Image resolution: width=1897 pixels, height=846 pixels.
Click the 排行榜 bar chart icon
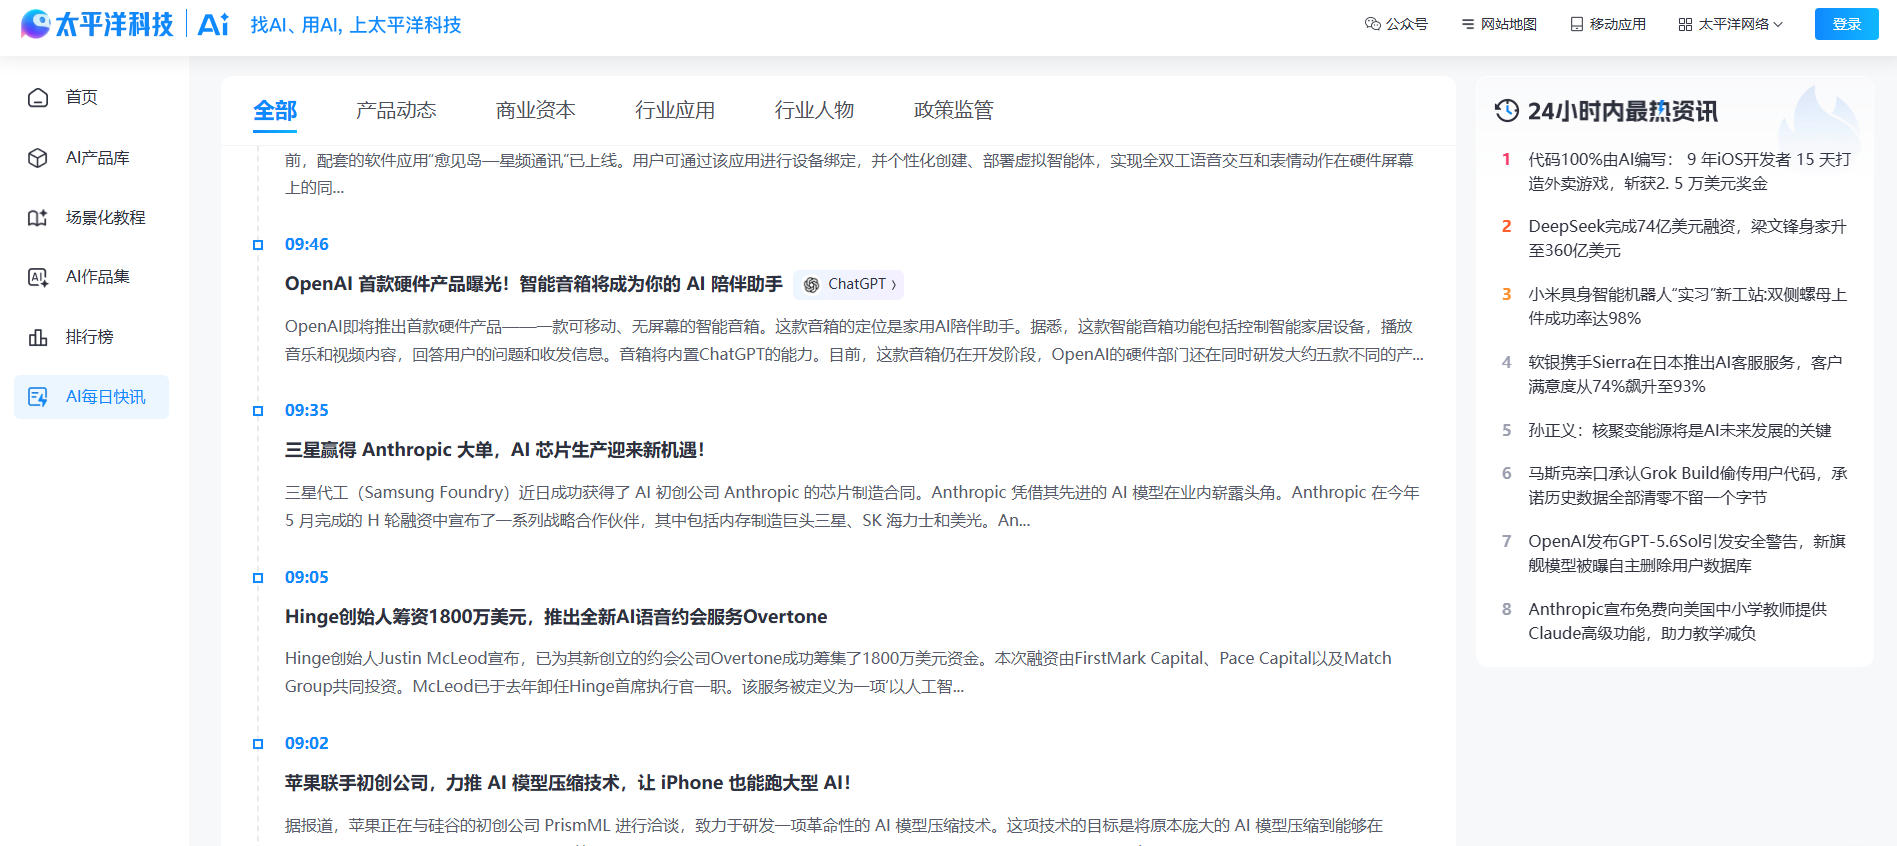click(x=38, y=337)
